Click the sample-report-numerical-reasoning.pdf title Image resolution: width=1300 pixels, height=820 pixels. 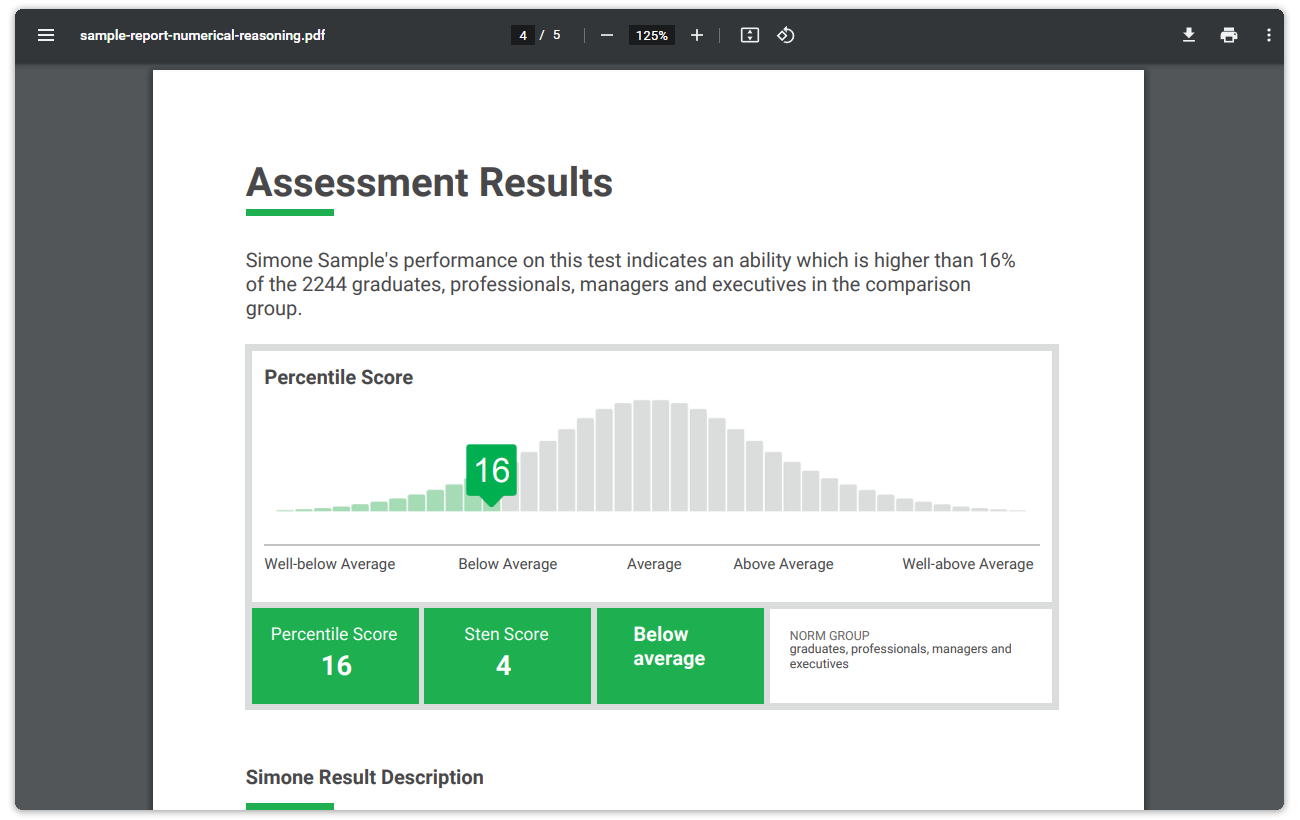[202, 35]
